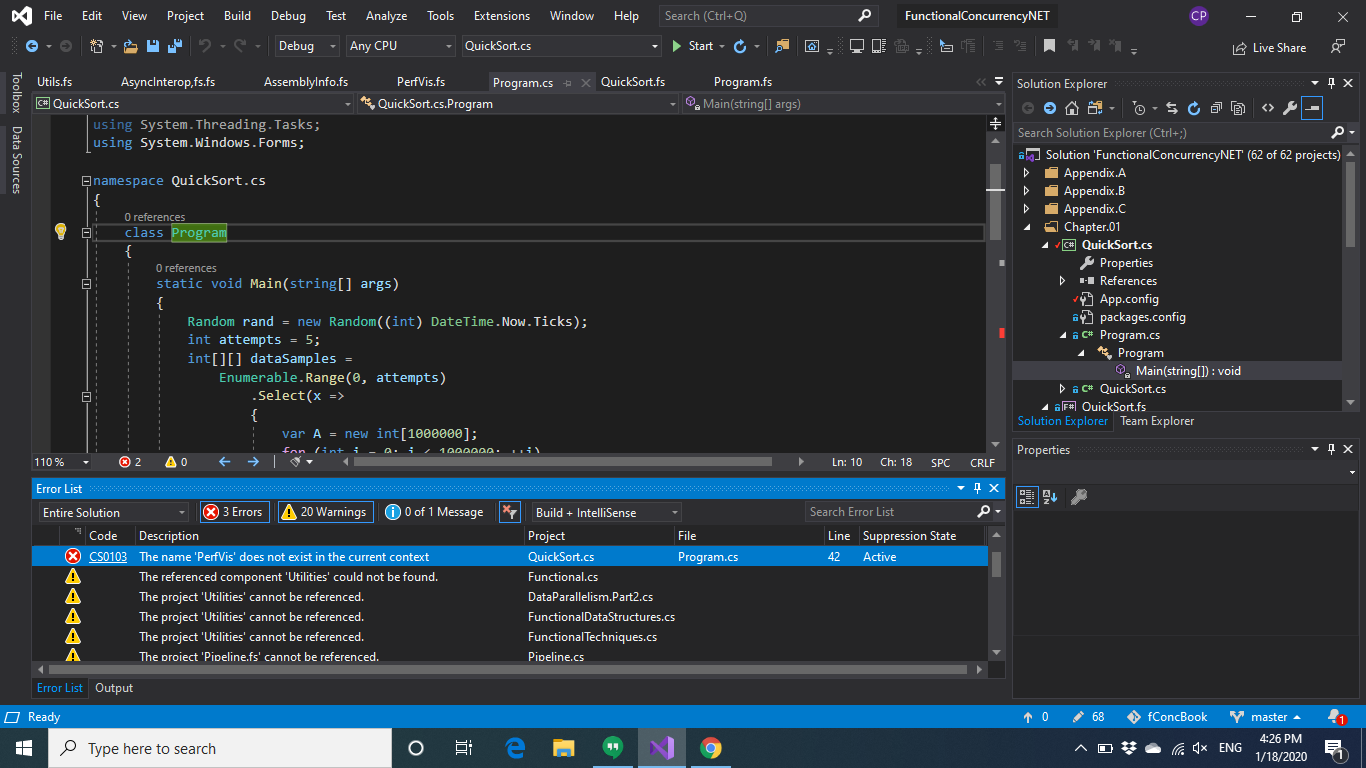Open the Debug configuration dropdown
This screenshot has height=768, width=1366.
tap(306, 46)
